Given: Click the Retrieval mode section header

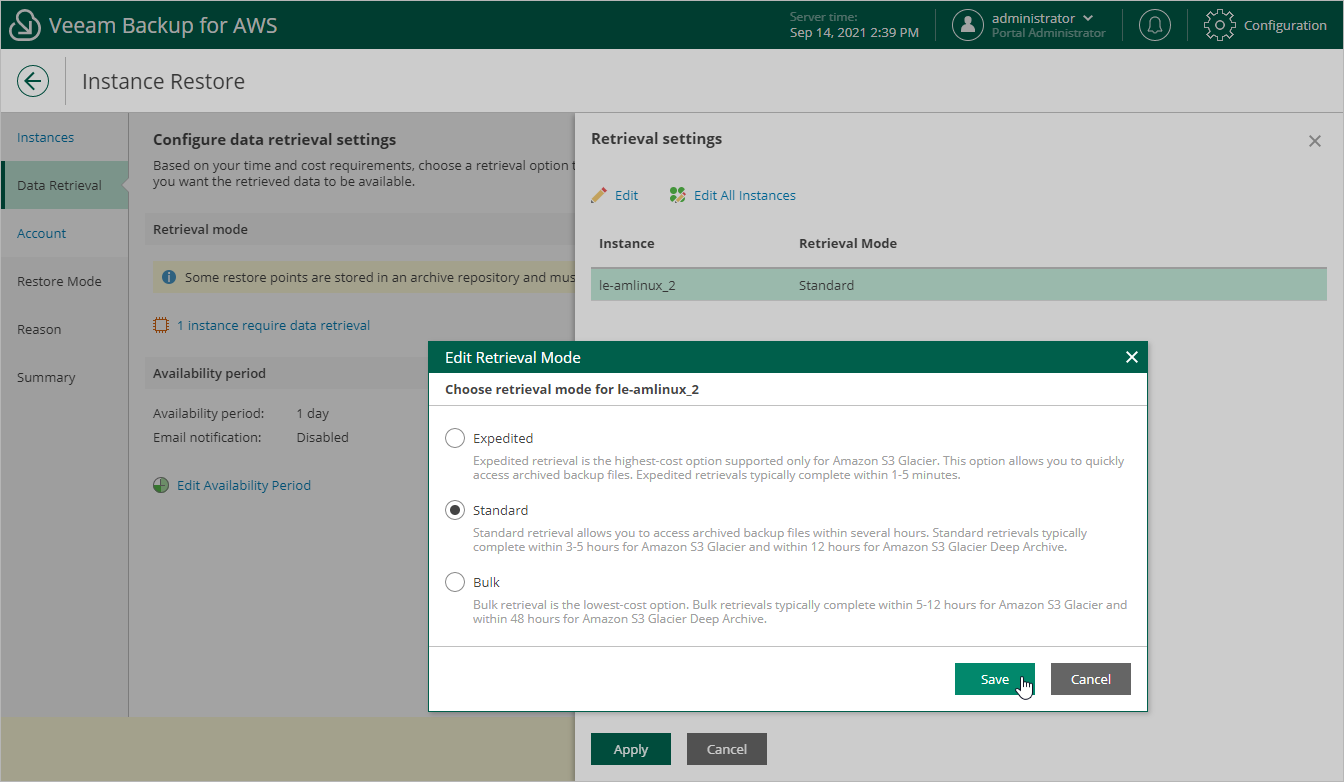Looking at the screenshot, I should (200, 229).
